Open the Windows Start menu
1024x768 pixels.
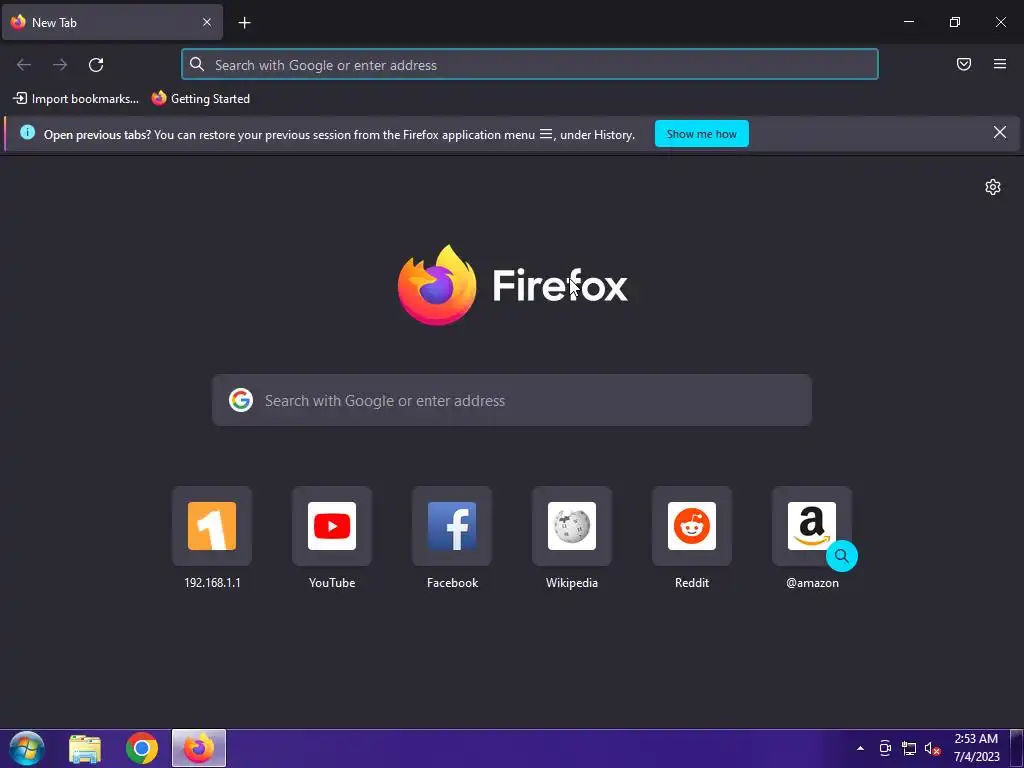27,748
